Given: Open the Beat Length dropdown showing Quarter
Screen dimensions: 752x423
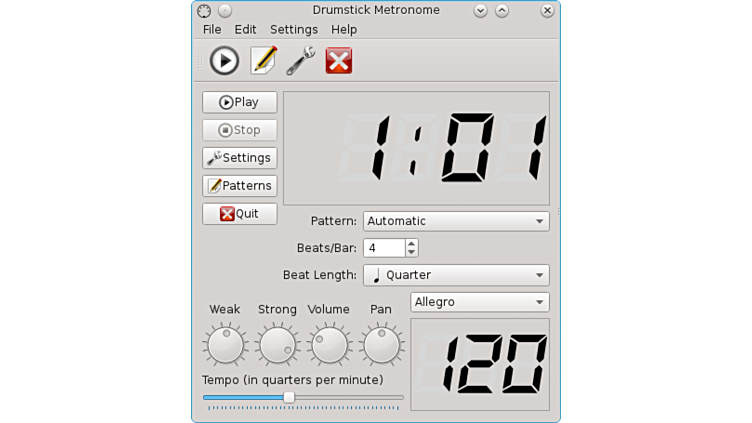Looking at the screenshot, I should point(455,275).
